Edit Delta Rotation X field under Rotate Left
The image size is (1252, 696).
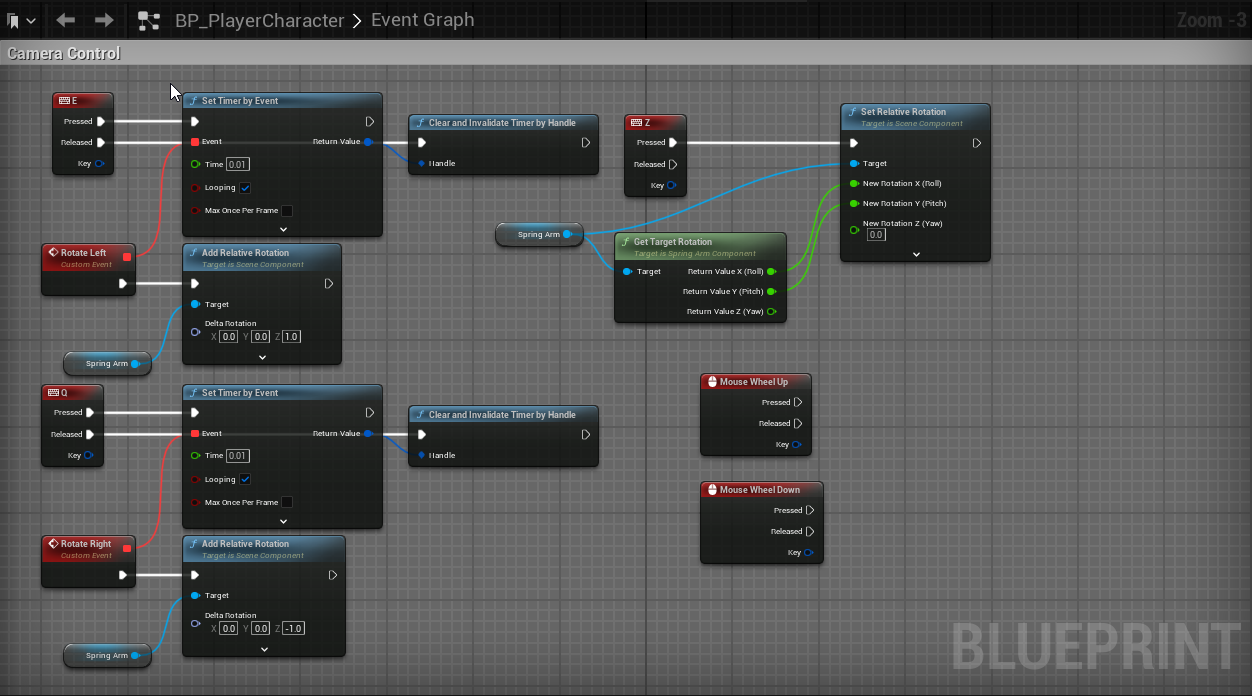pos(228,337)
